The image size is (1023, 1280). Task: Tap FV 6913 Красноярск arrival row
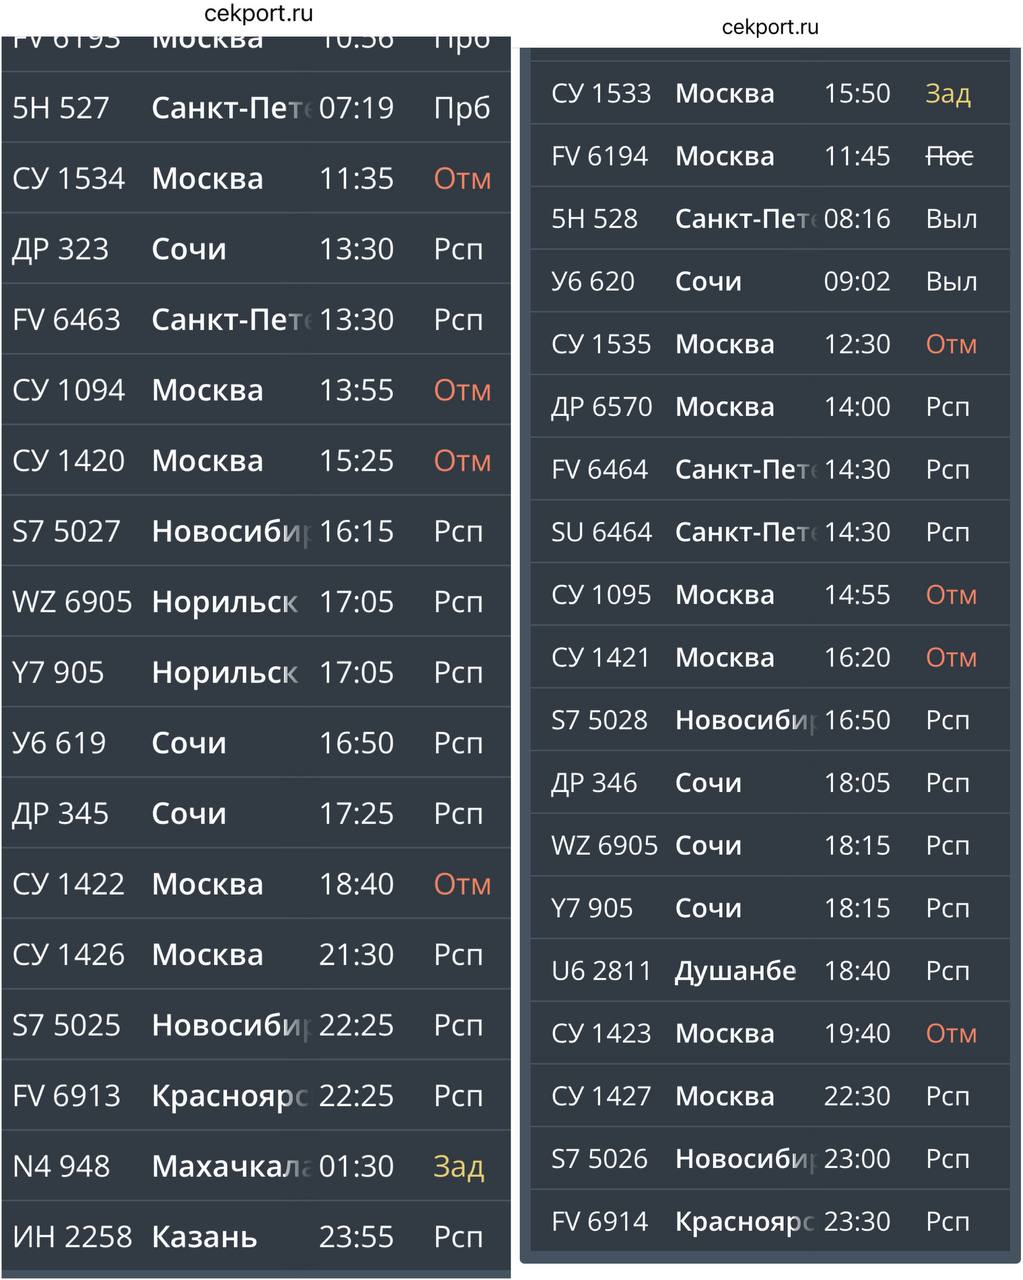pyautogui.click(x=256, y=1096)
